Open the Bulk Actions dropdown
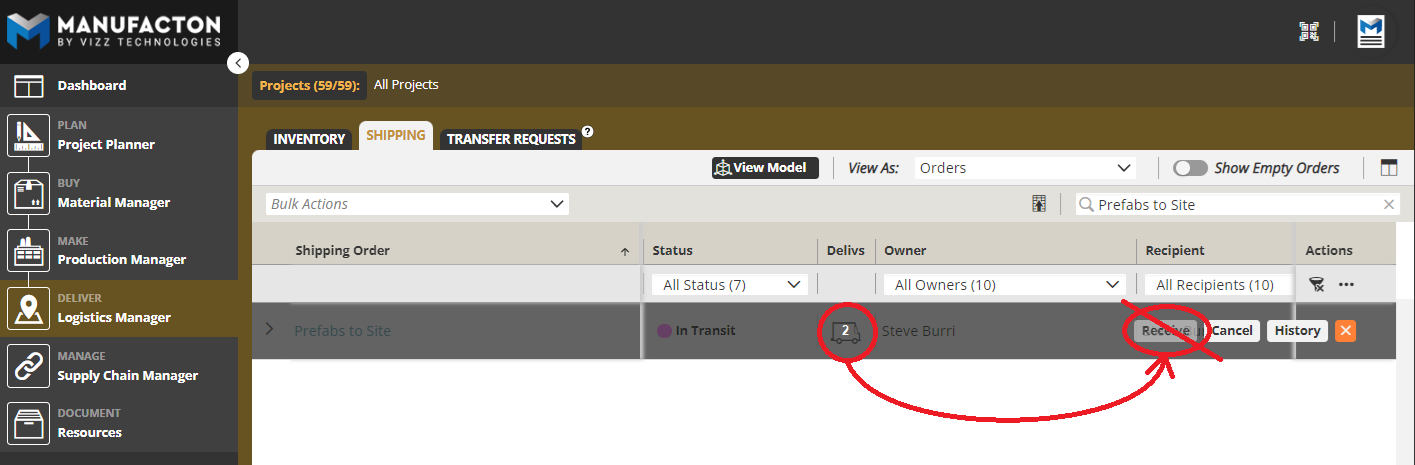Image resolution: width=1415 pixels, height=465 pixels. 417,204
